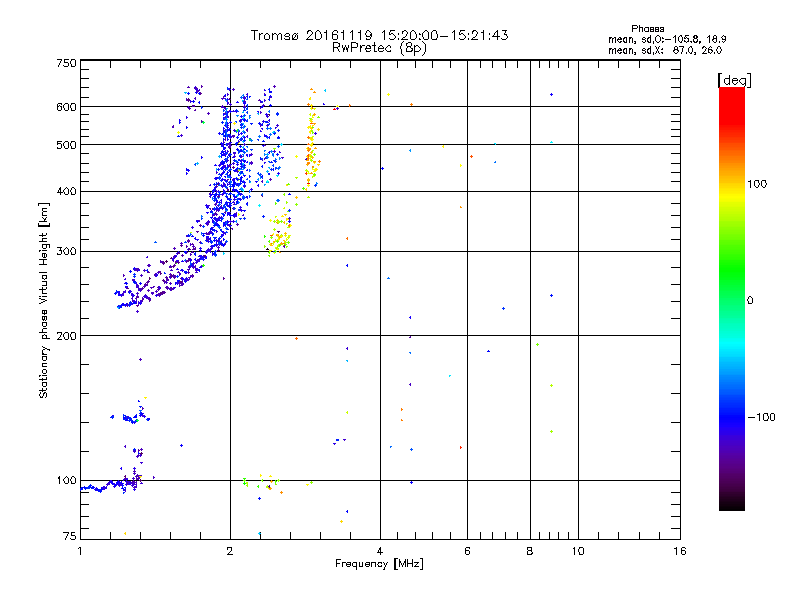Click the 400 height tick label
Viewport: 800px width, 600px height.
[66, 192]
